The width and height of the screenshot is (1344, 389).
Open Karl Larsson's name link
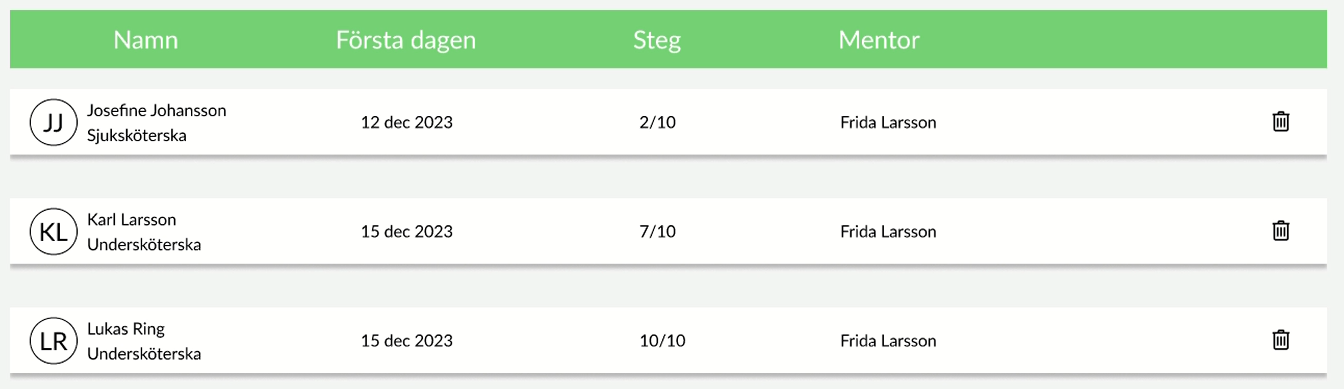[x=132, y=219]
